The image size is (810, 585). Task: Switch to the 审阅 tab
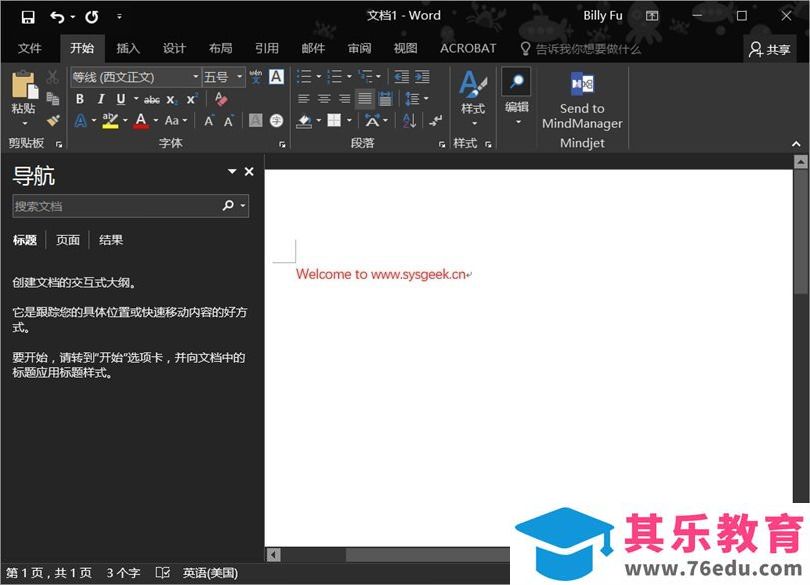[360, 49]
